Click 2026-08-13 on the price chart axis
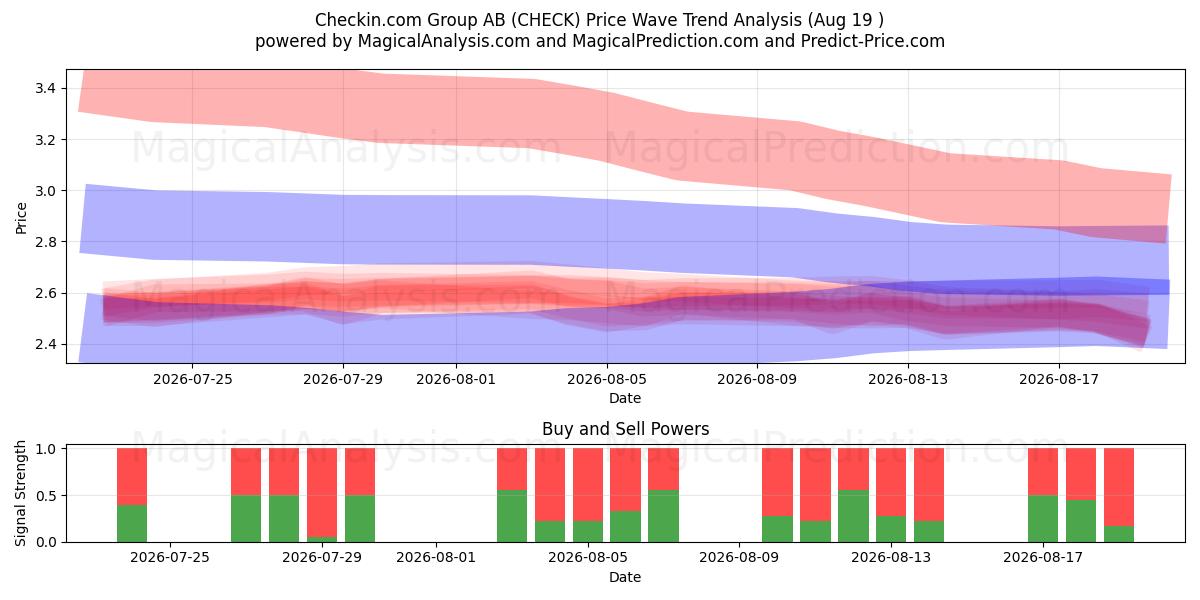Viewport: 1200px width, 600px height. pos(908,379)
